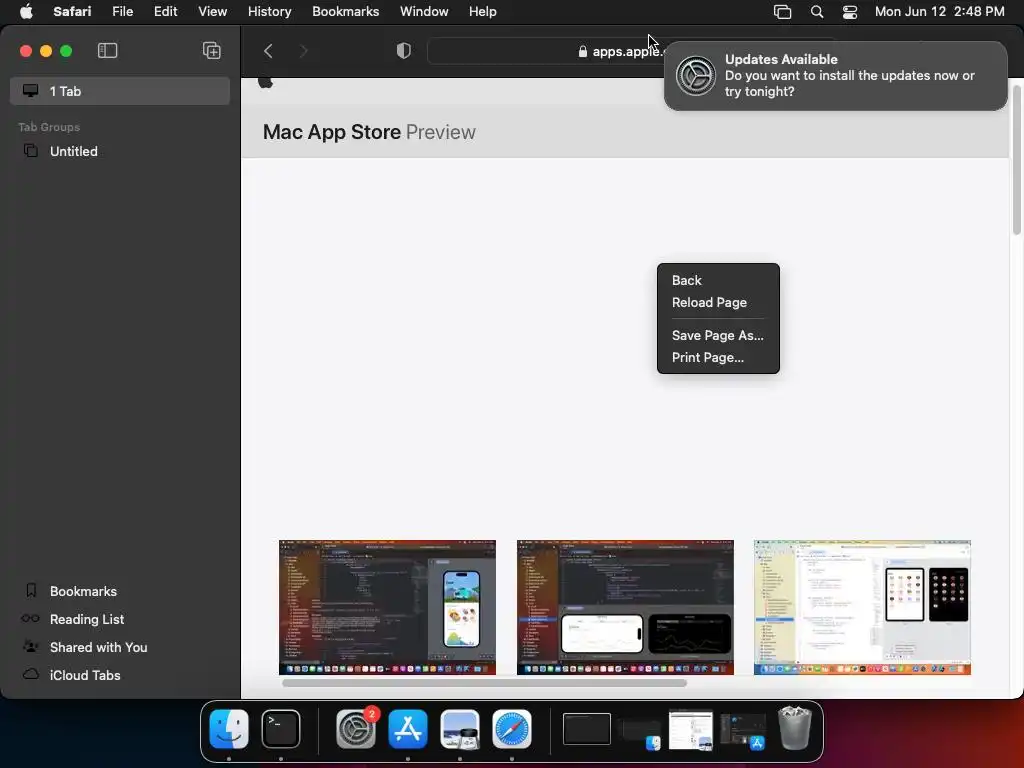Open the Untitled tab group
1024x768 pixels.
point(120,152)
